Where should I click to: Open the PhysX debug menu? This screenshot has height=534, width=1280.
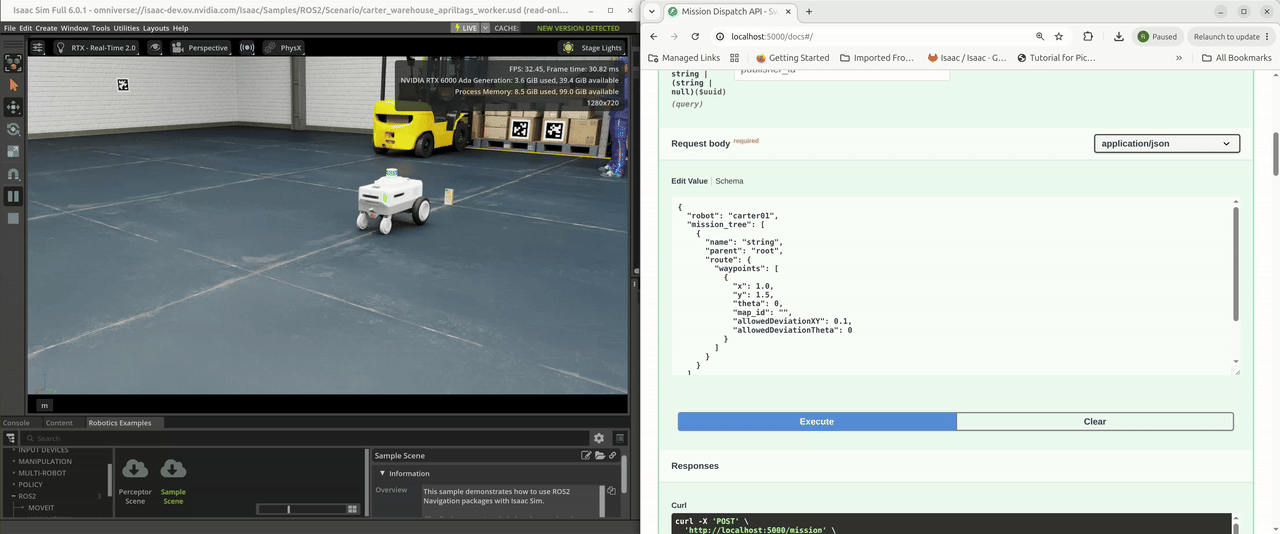click(x=284, y=47)
